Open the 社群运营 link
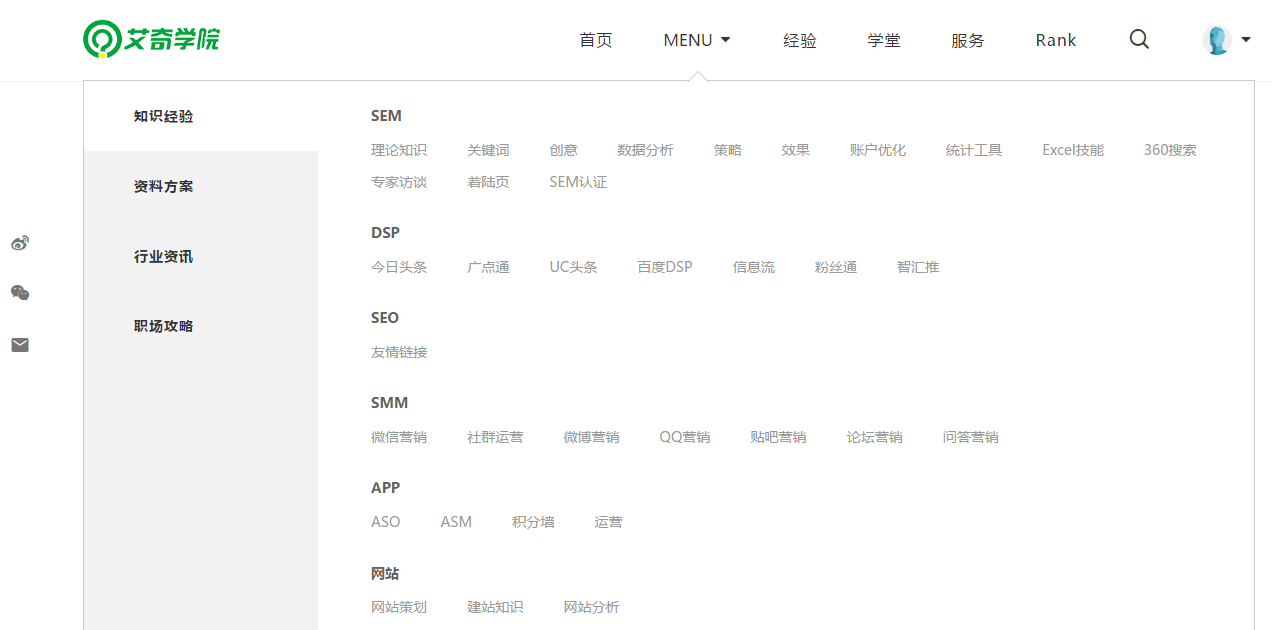1272x630 pixels. 495,437
